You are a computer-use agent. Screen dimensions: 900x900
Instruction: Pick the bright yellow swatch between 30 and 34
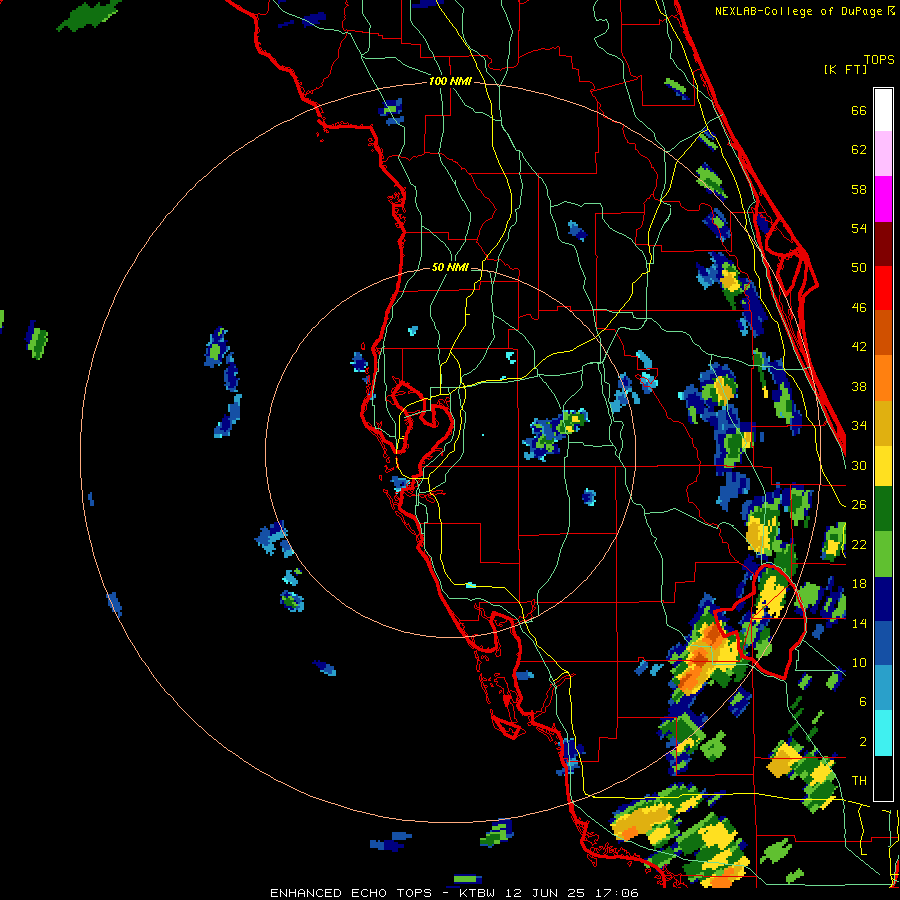tap(883, 465)
